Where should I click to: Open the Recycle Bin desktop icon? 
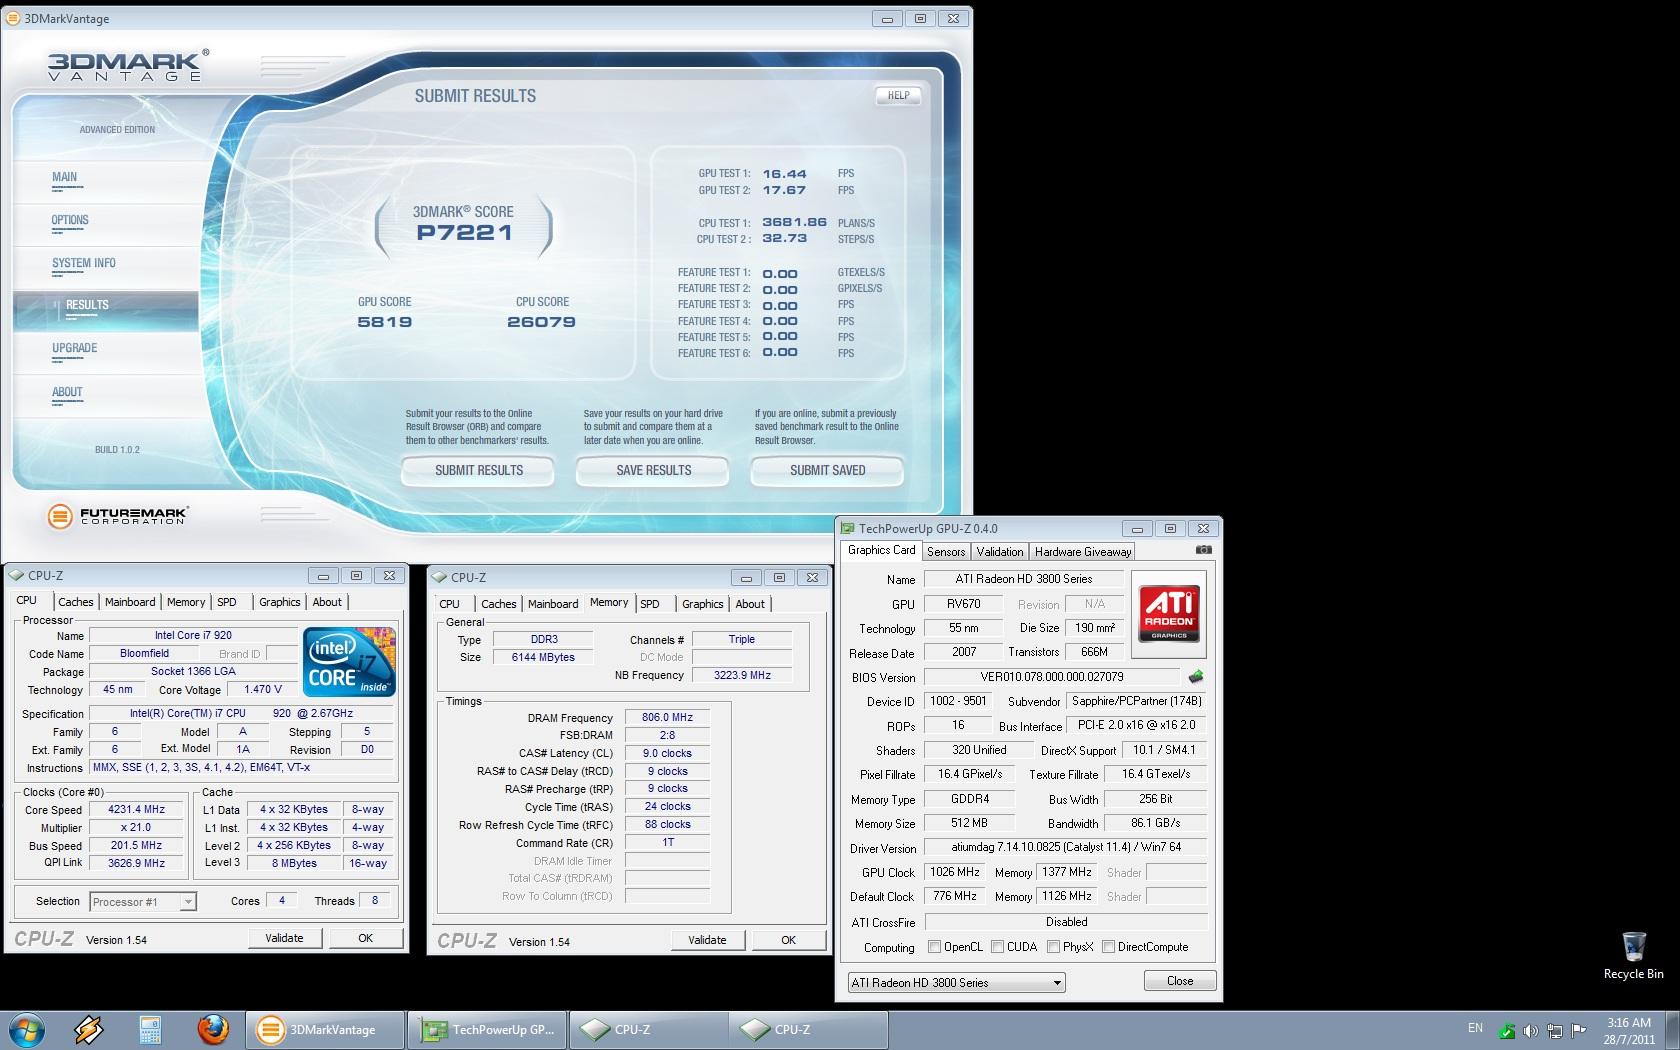pyautogui.click(x=1634, y=956)
